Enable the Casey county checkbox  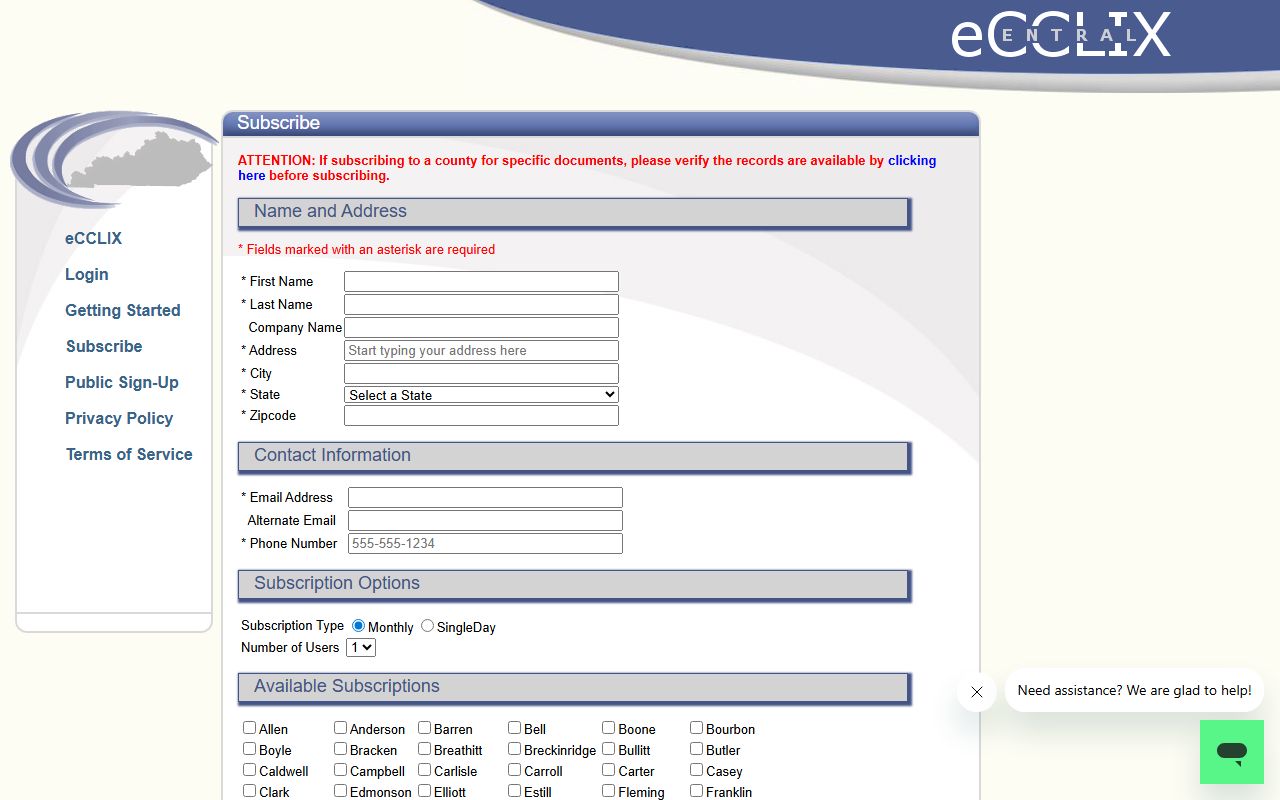[696, 770]
